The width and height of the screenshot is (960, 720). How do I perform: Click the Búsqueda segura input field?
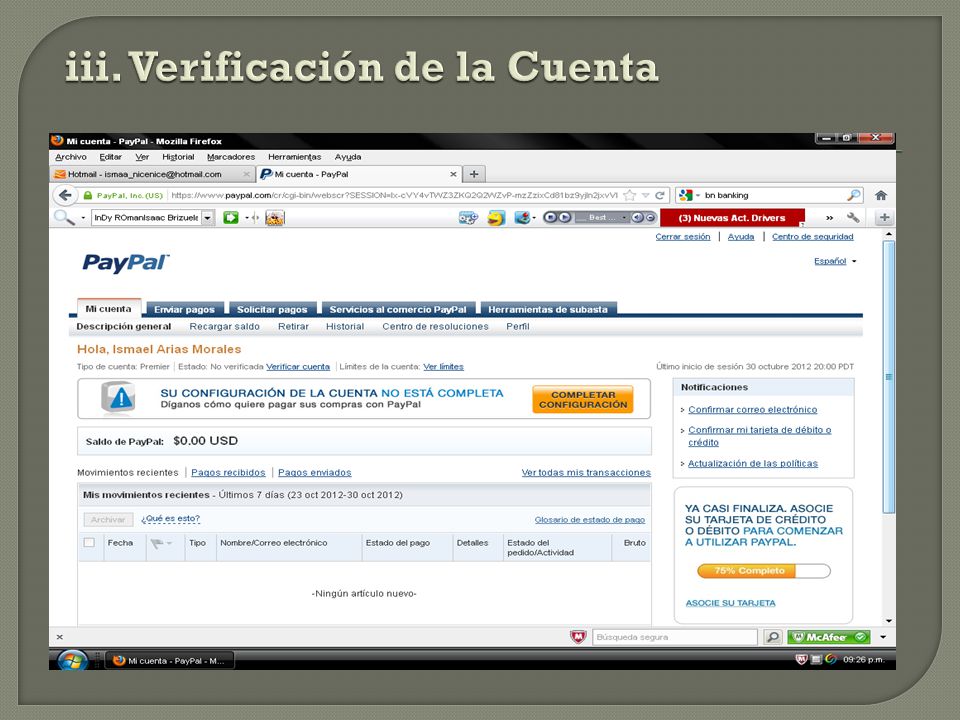coord(675,637)
